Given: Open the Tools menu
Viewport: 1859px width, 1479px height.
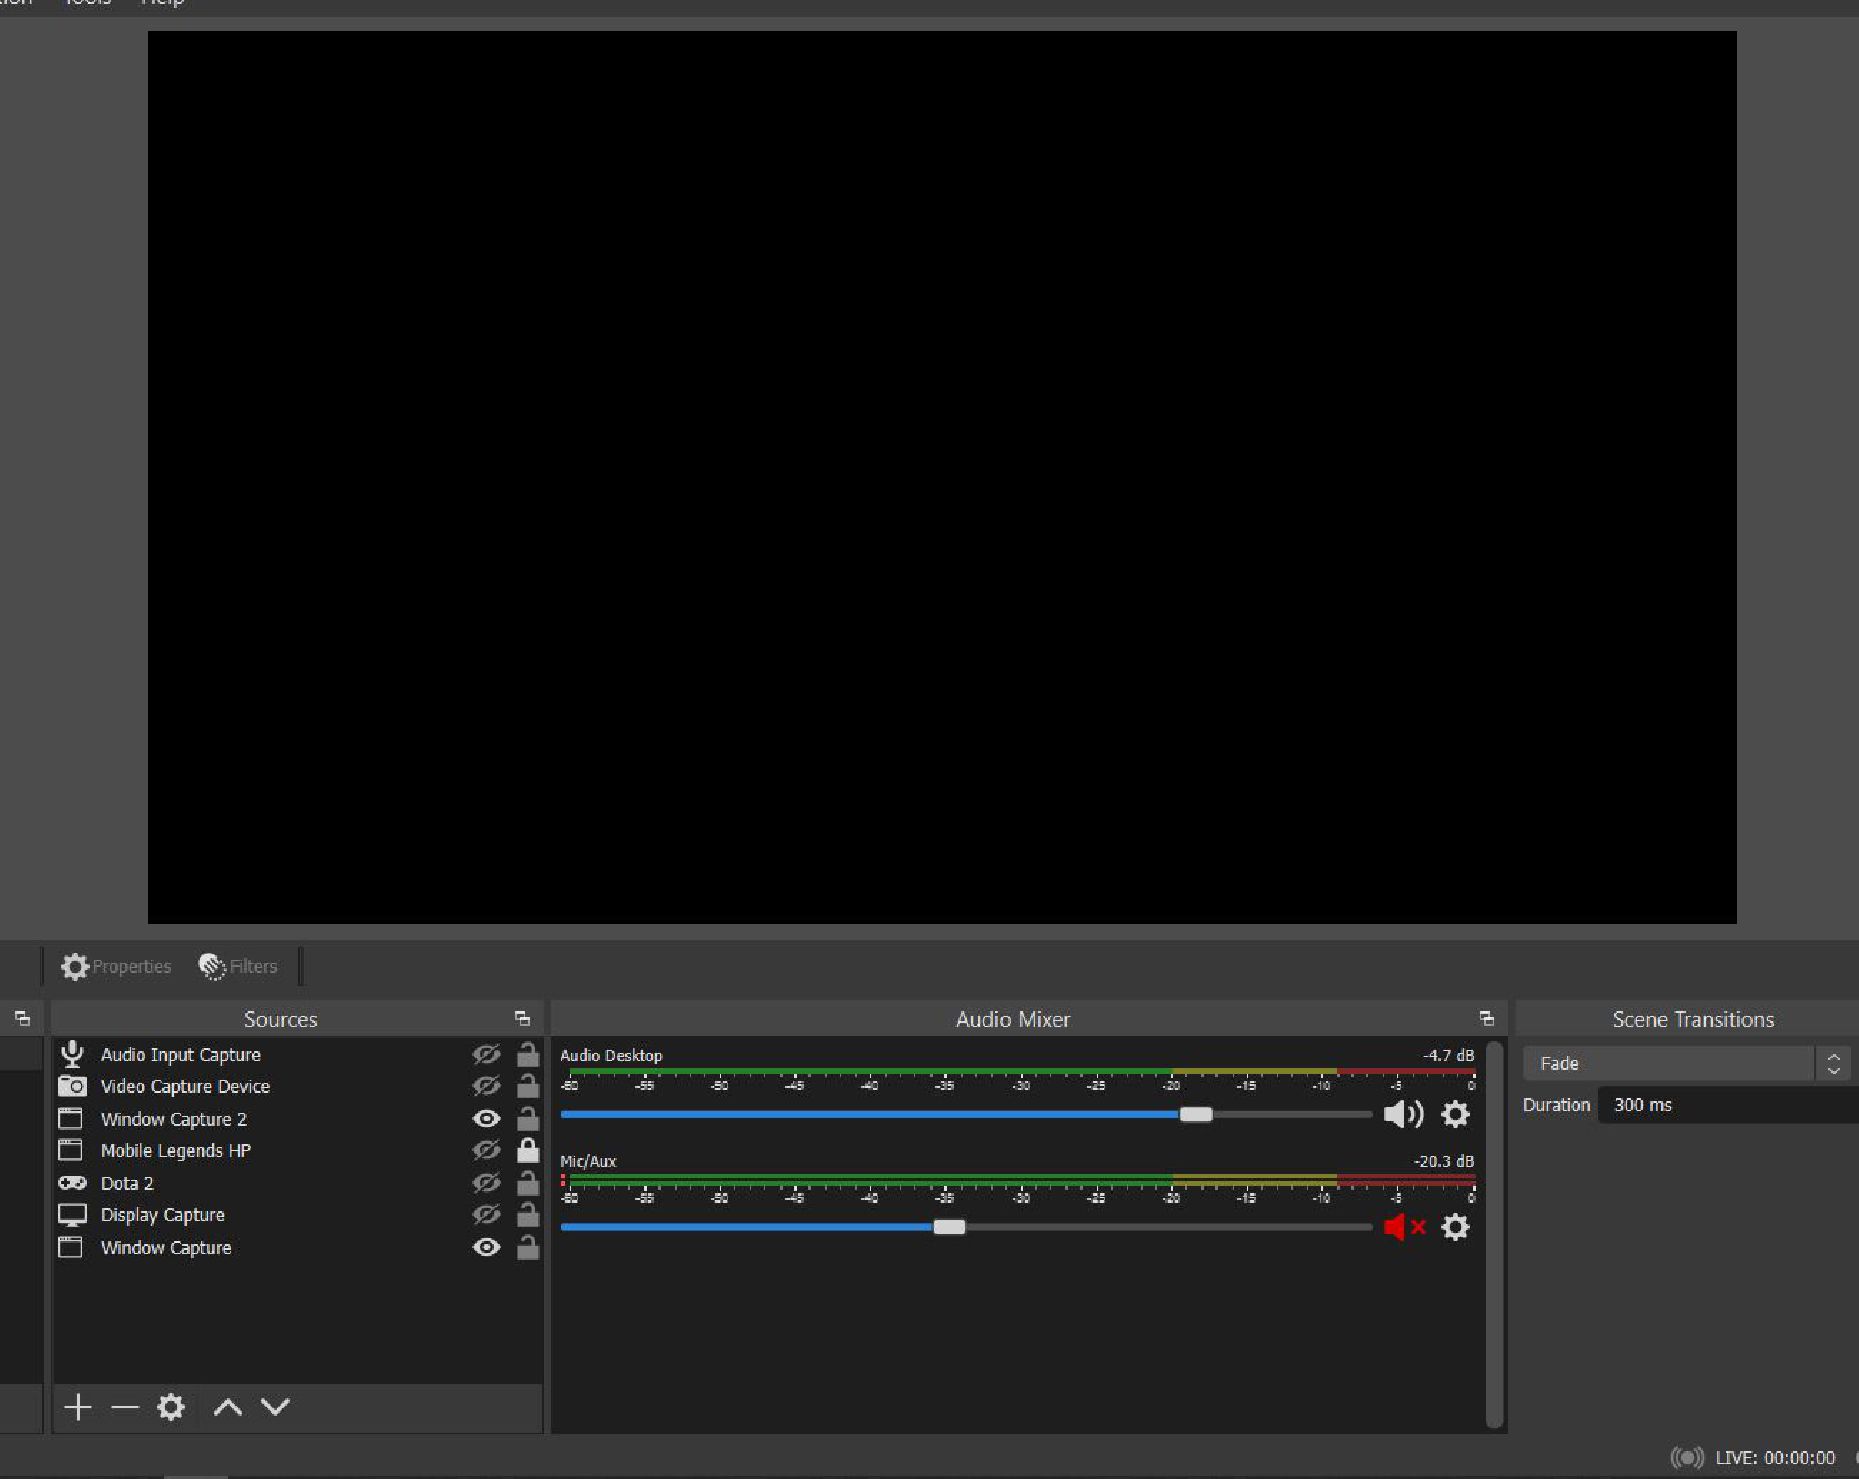Looking at the screenshot, I should [86, 4].
